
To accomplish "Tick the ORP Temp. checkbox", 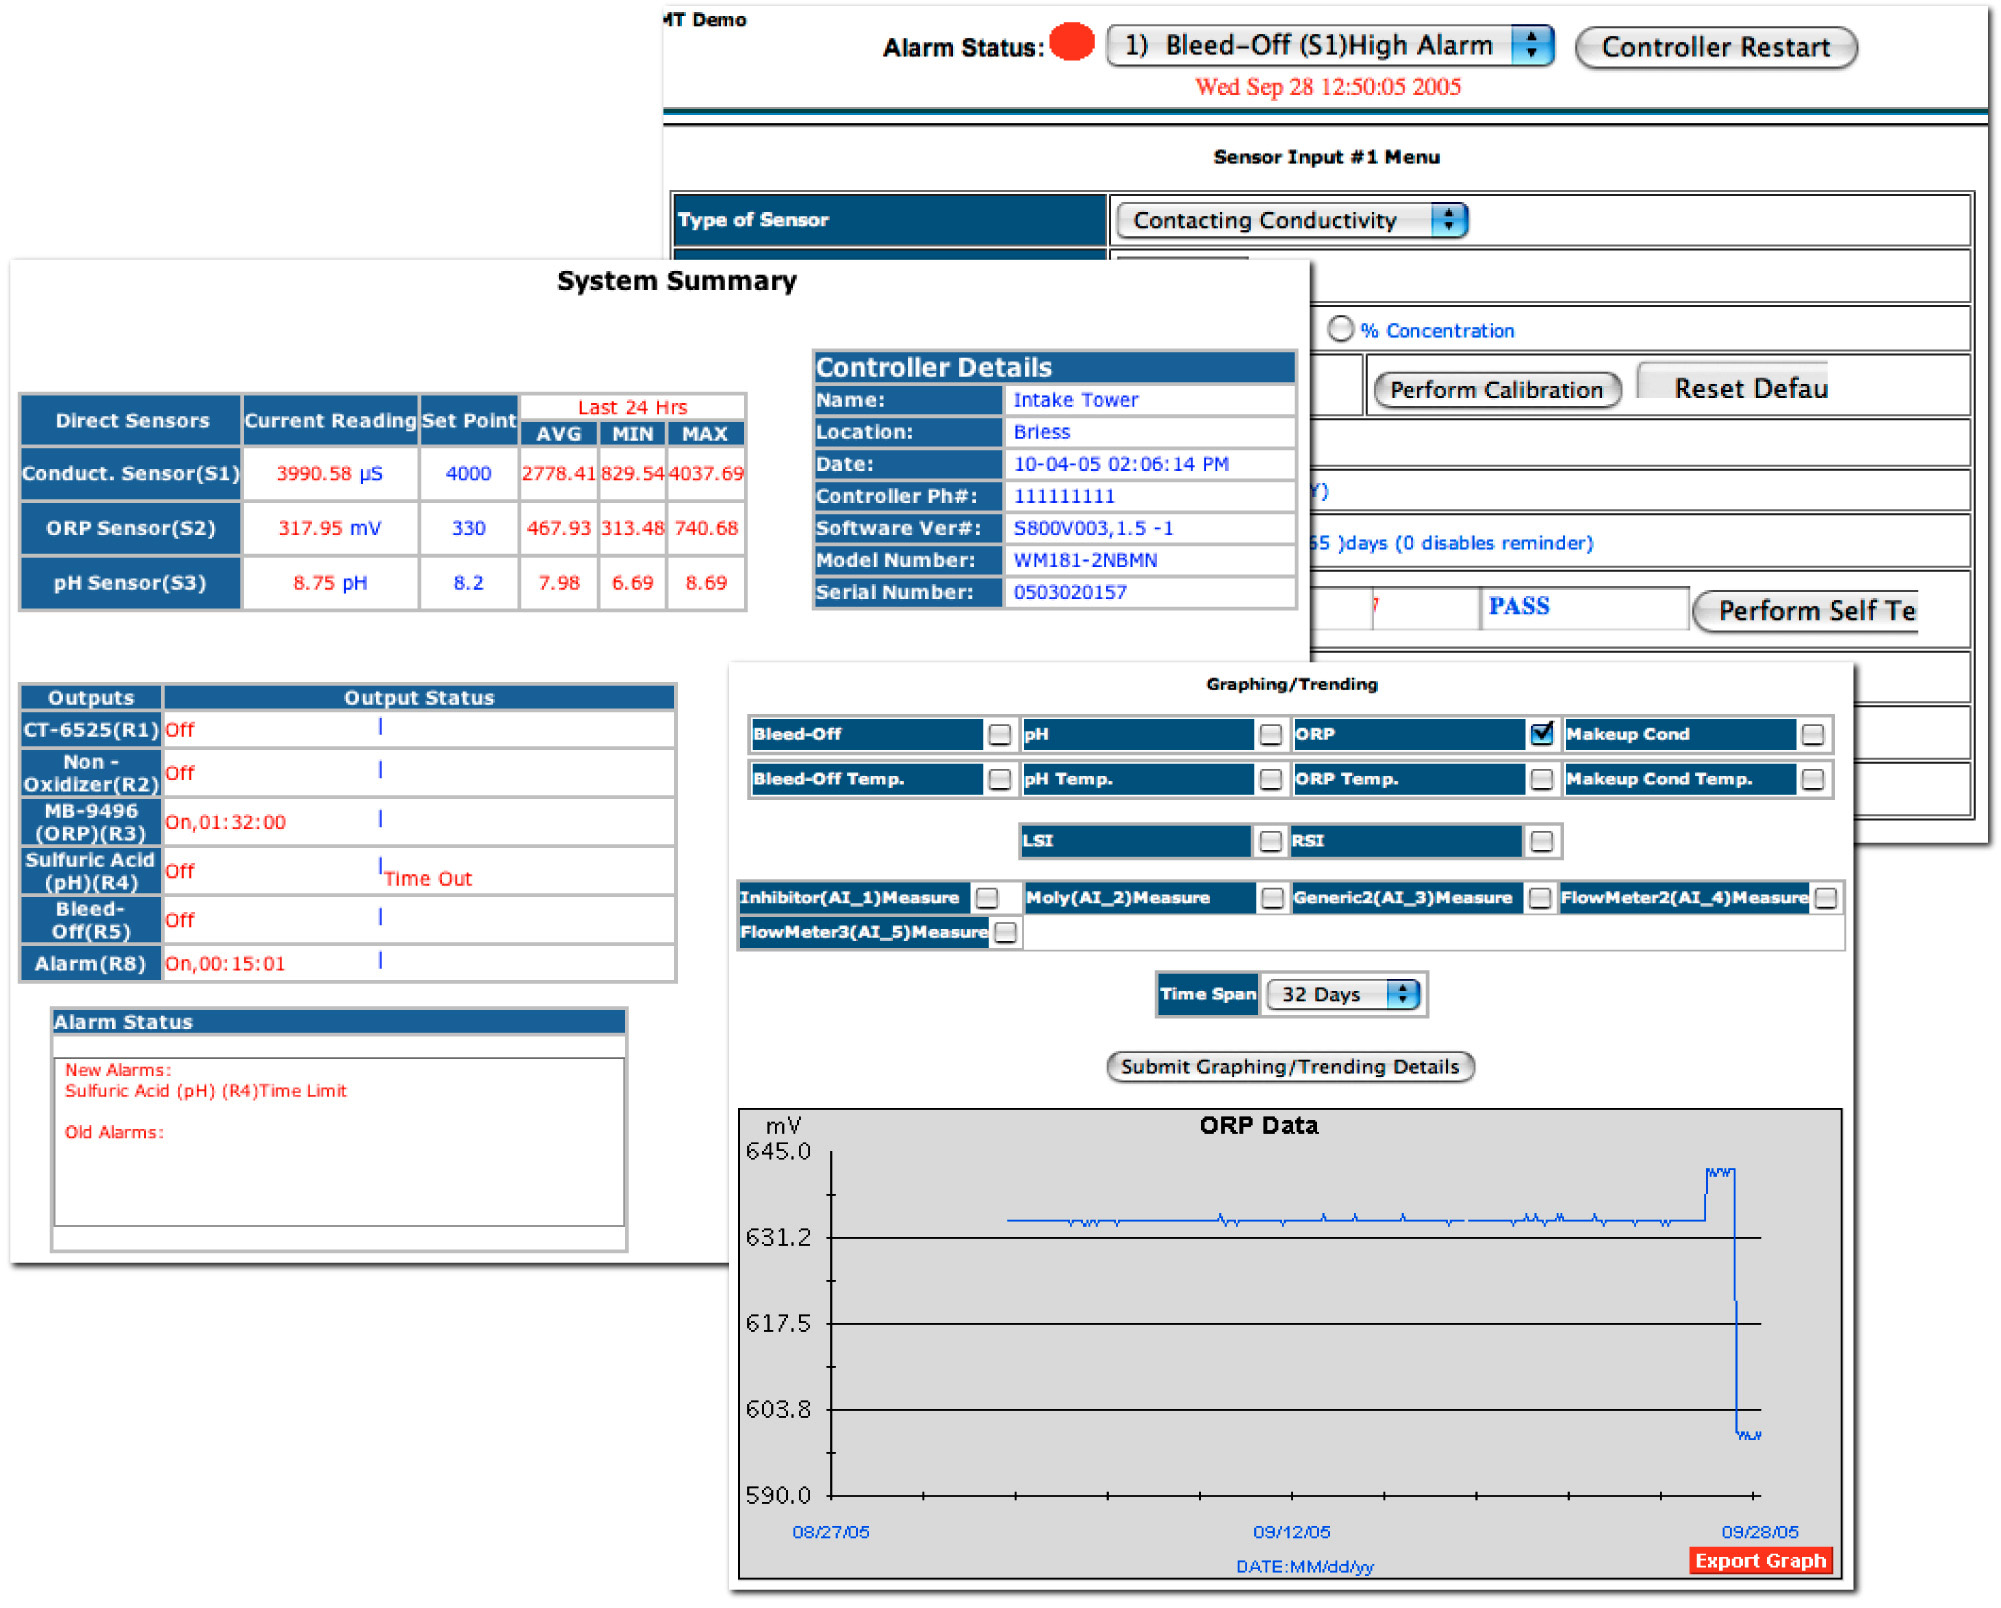I will point(1541,779).
